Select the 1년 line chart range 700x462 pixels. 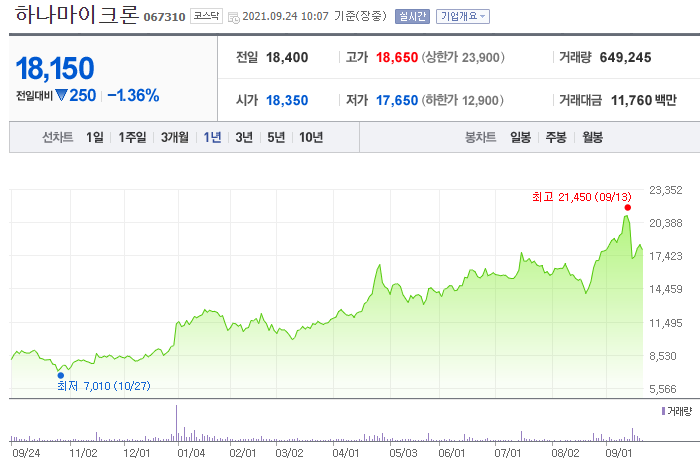212,137
